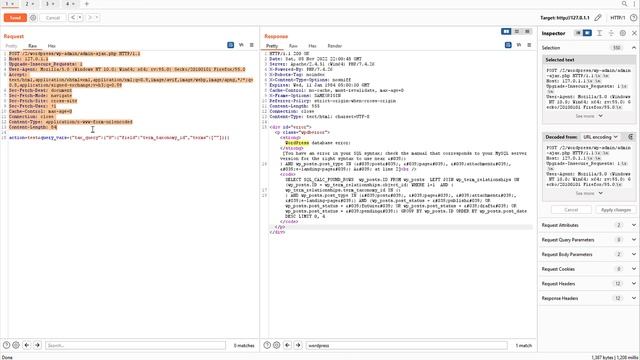The width and height of the screenshot is (640, 360).
Task: Toggle Response message actions blue icon
Action: 508,45
